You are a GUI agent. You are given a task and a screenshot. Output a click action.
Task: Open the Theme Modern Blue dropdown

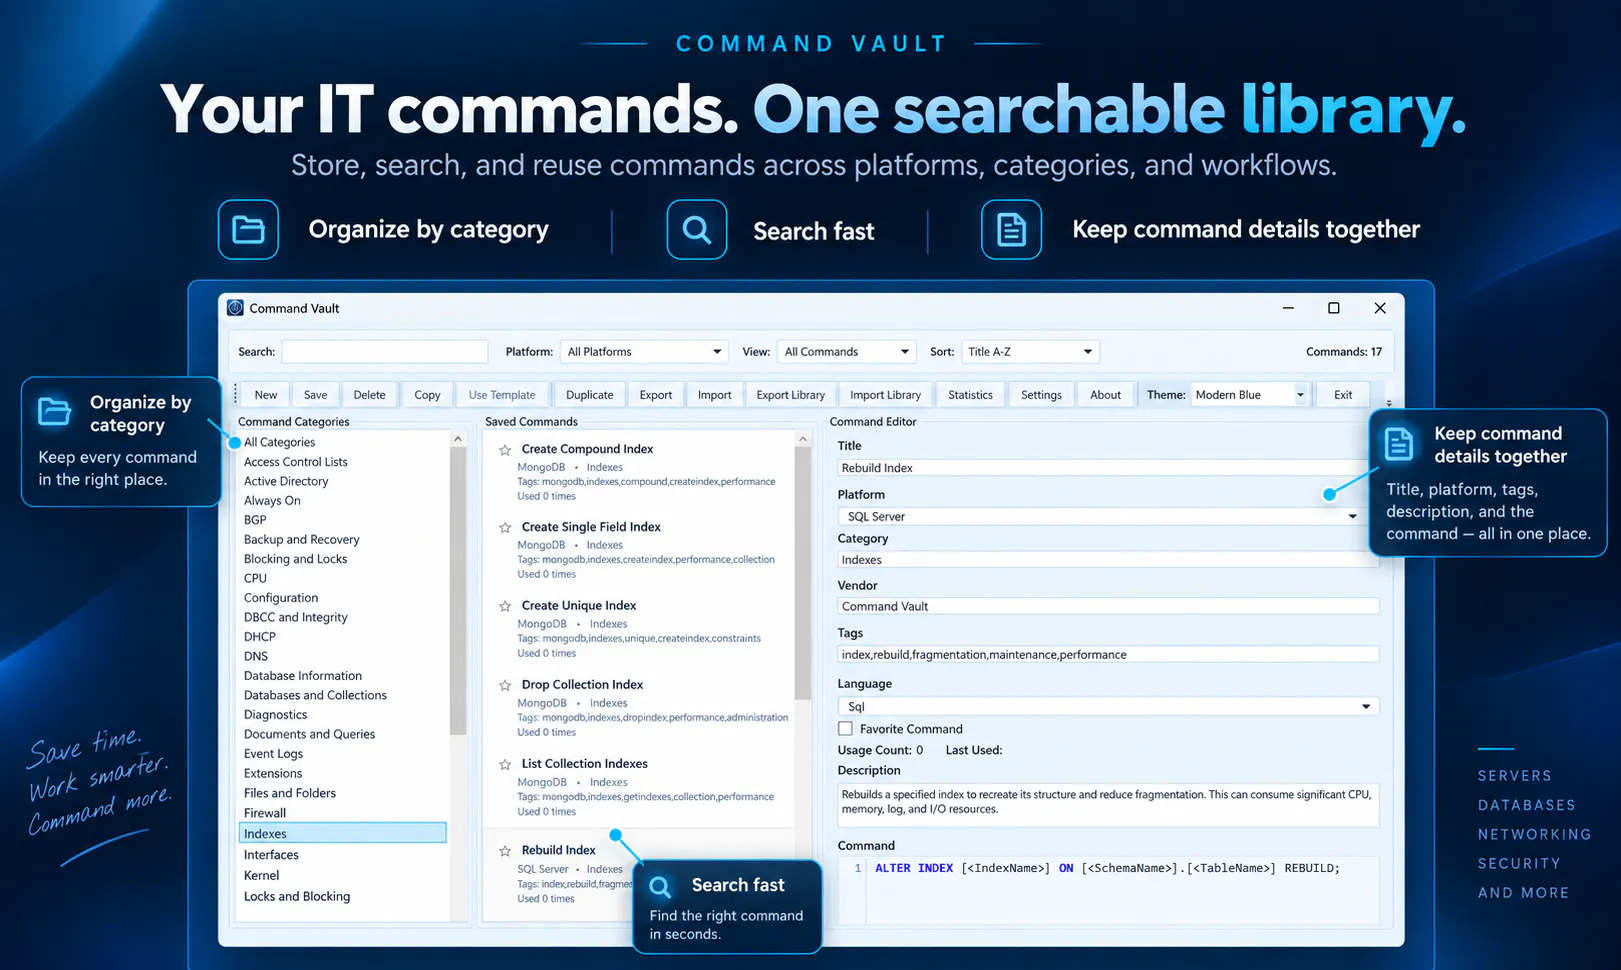pos(1249,395)
